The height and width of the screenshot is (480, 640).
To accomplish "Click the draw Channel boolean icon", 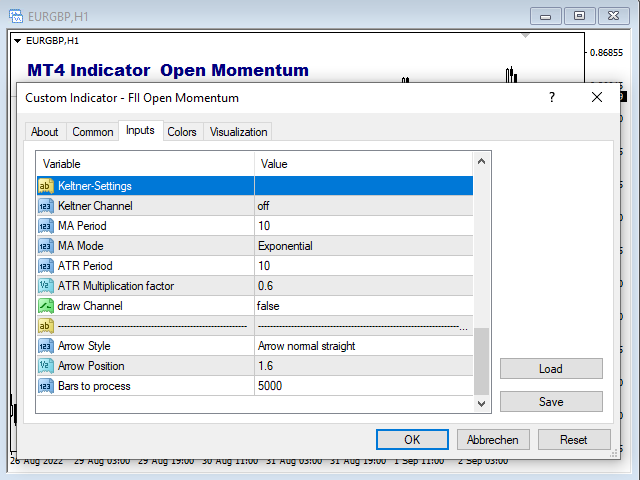I will click(46, 306).
